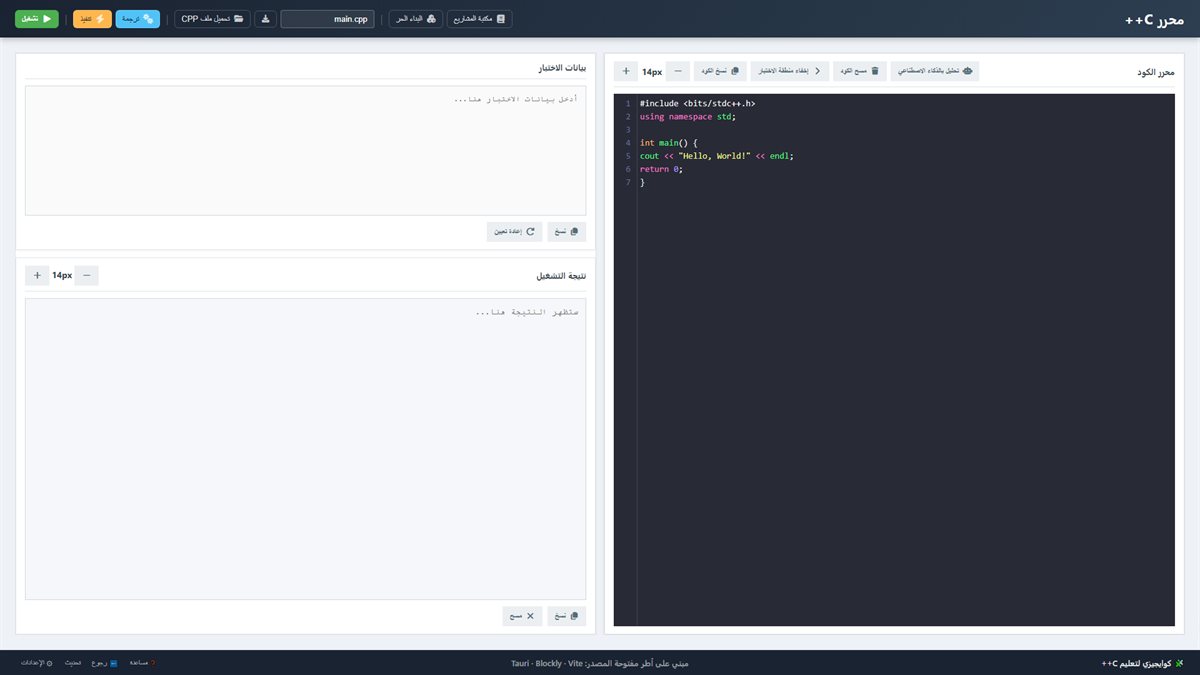This screenshot has width=1200, height=675.
Task: Click رجوع back in the footer
Action: coord(105,663)
